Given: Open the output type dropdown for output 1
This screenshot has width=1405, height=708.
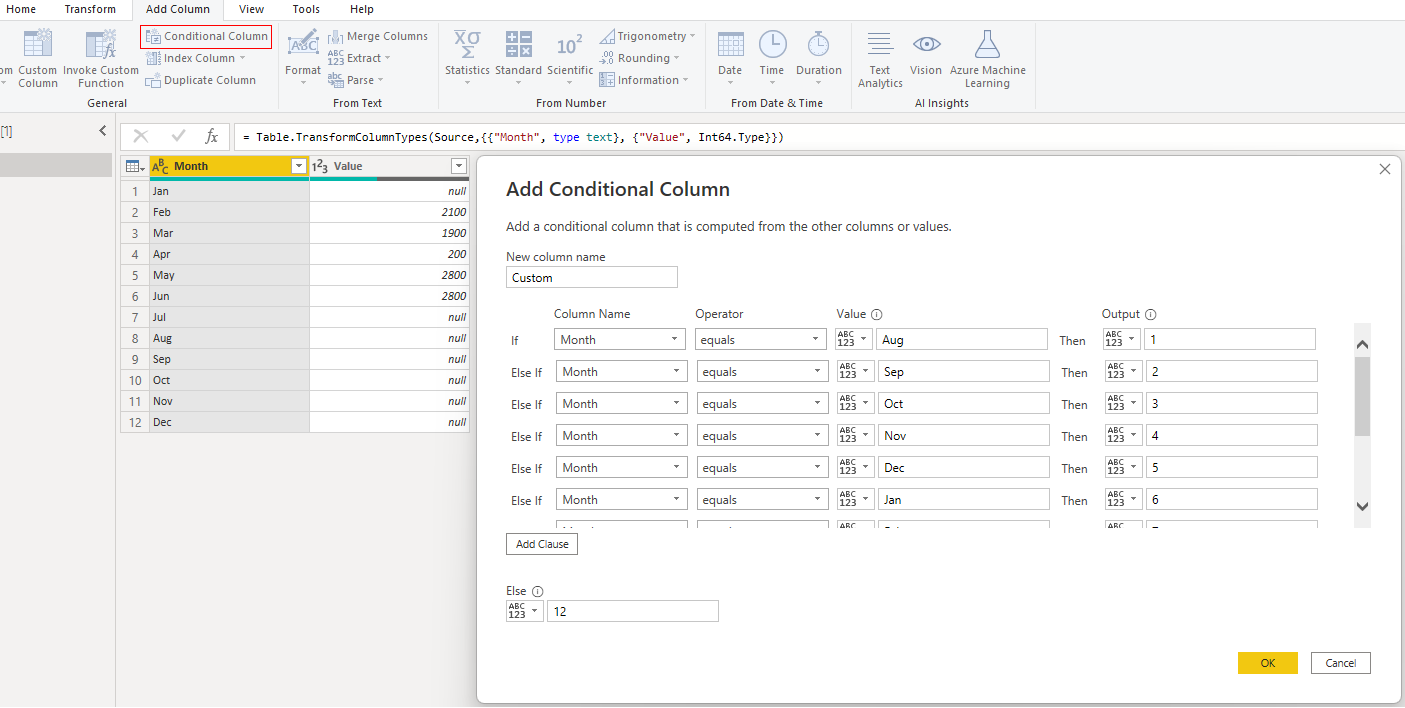Looking at the screenshot, I should click(1121, 340).
